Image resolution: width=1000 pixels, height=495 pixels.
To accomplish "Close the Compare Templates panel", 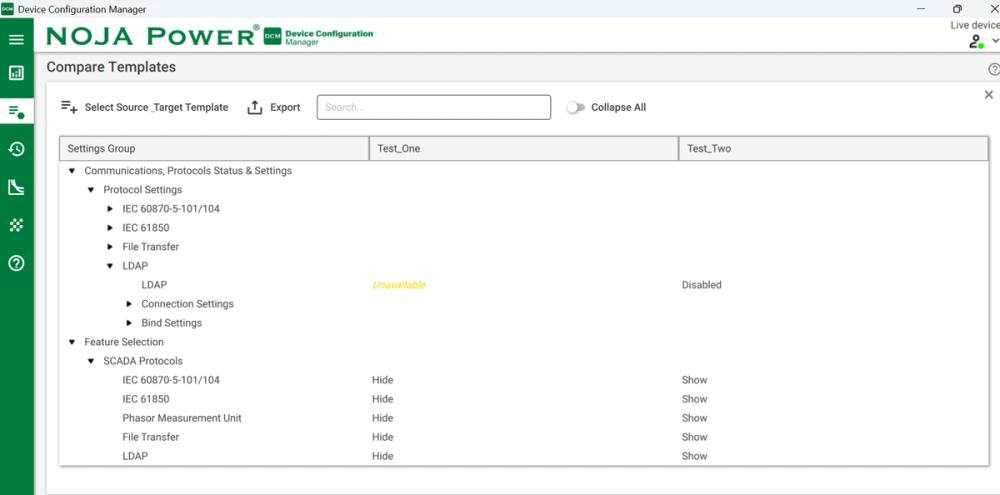I will (989, 94).
